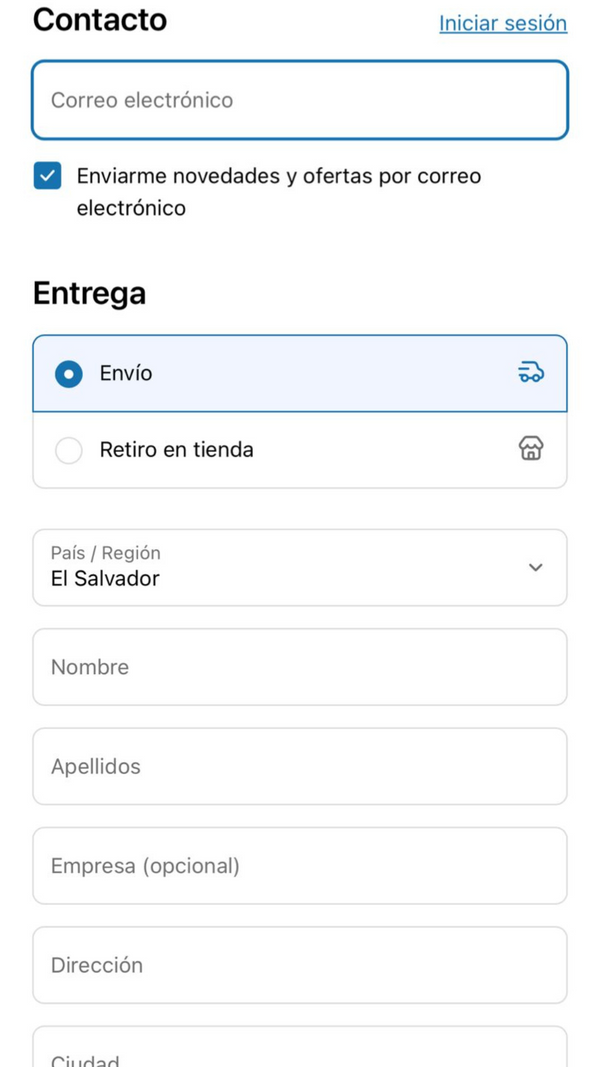The image size is (600, 1067).
Task: Click the Envío option label text
Action: [x=126, y=373]
